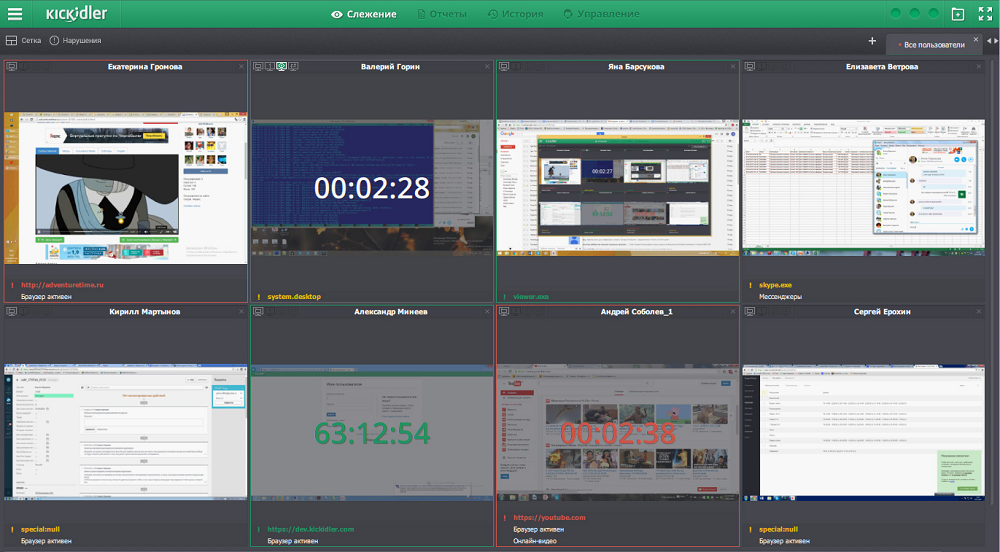This screenshot has height=552, width=1000.
Task: Open the hamburger main menu
Action: 15,14
